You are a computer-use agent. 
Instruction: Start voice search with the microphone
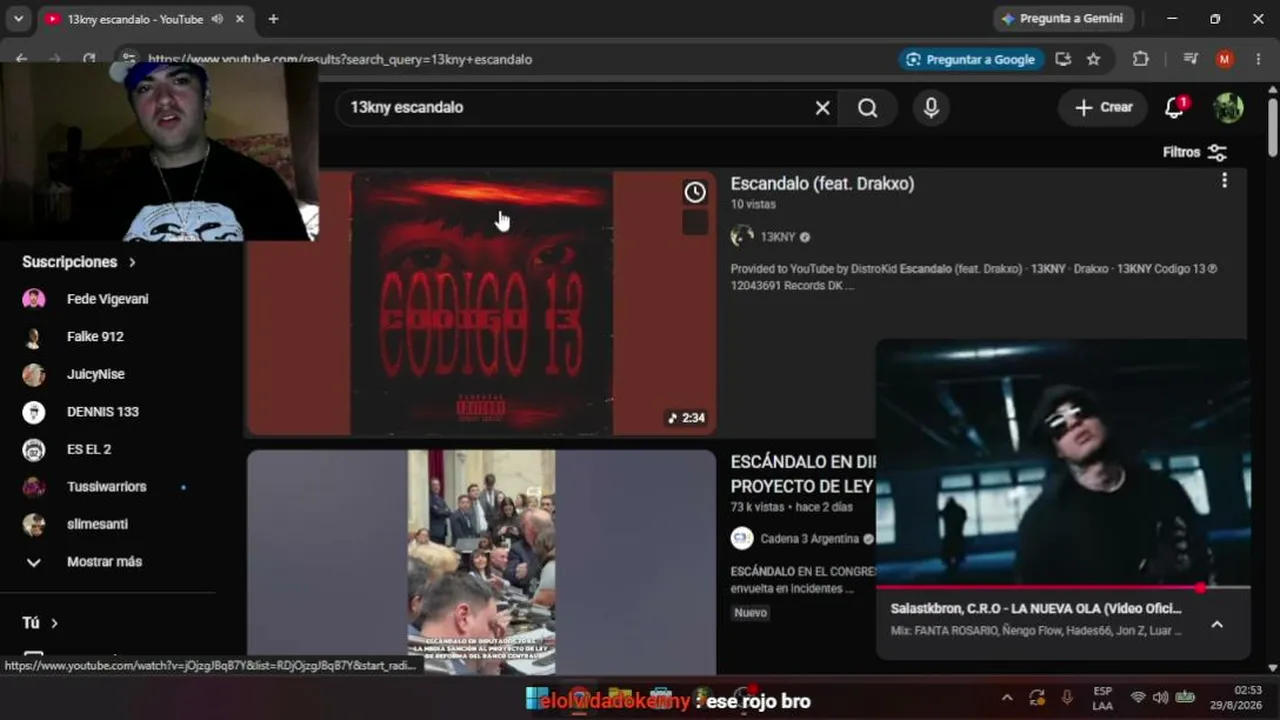click(931, 108)
